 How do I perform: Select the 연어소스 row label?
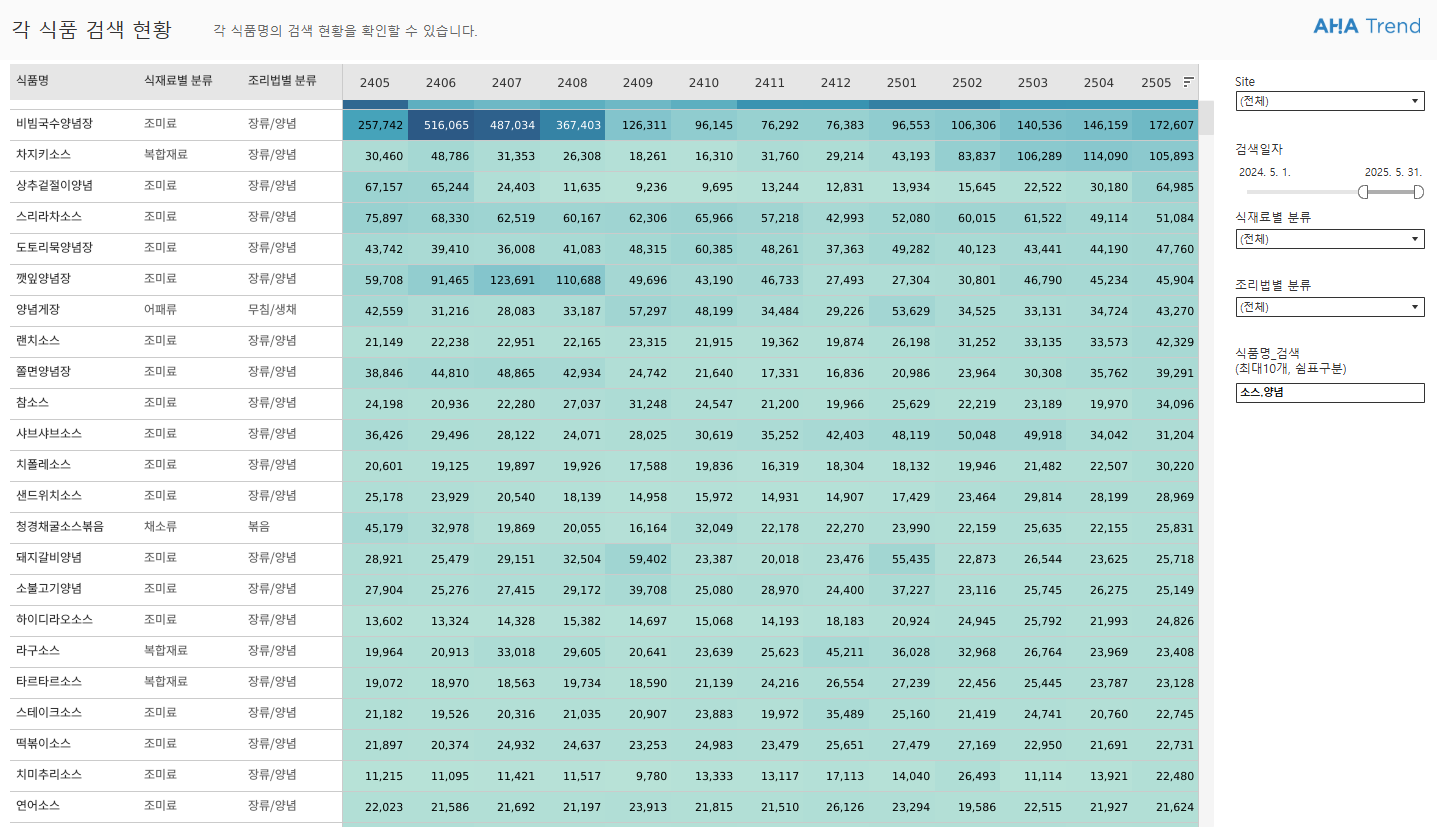click(x=38, y=806)
